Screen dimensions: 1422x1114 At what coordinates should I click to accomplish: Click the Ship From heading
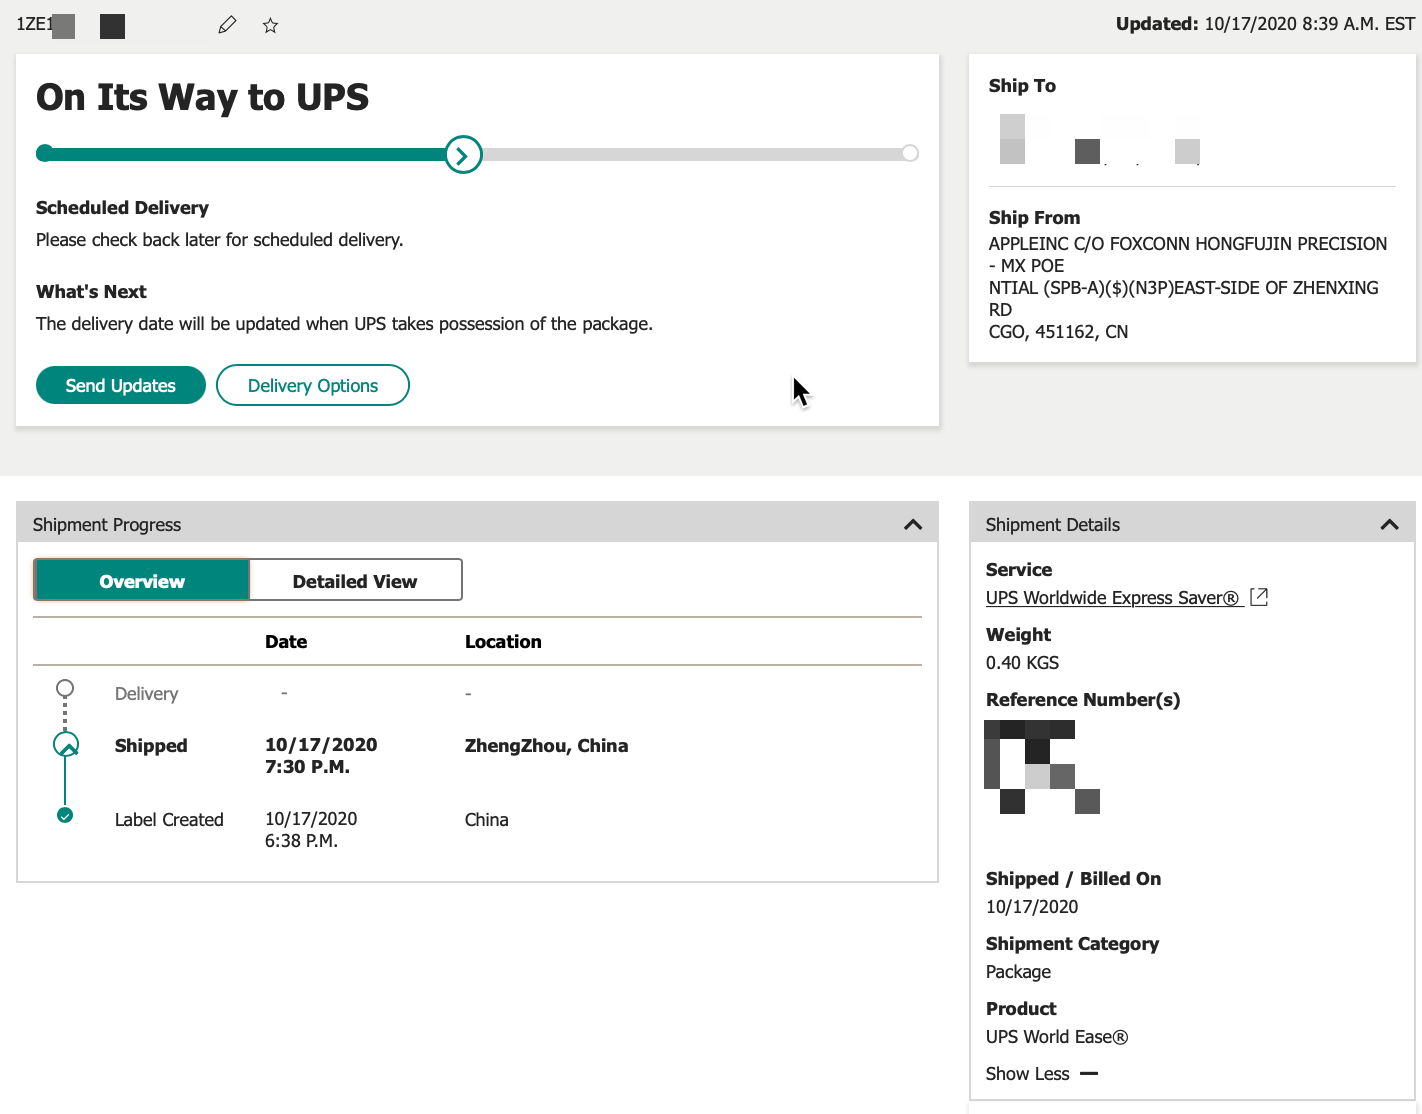pos(1034,217)
